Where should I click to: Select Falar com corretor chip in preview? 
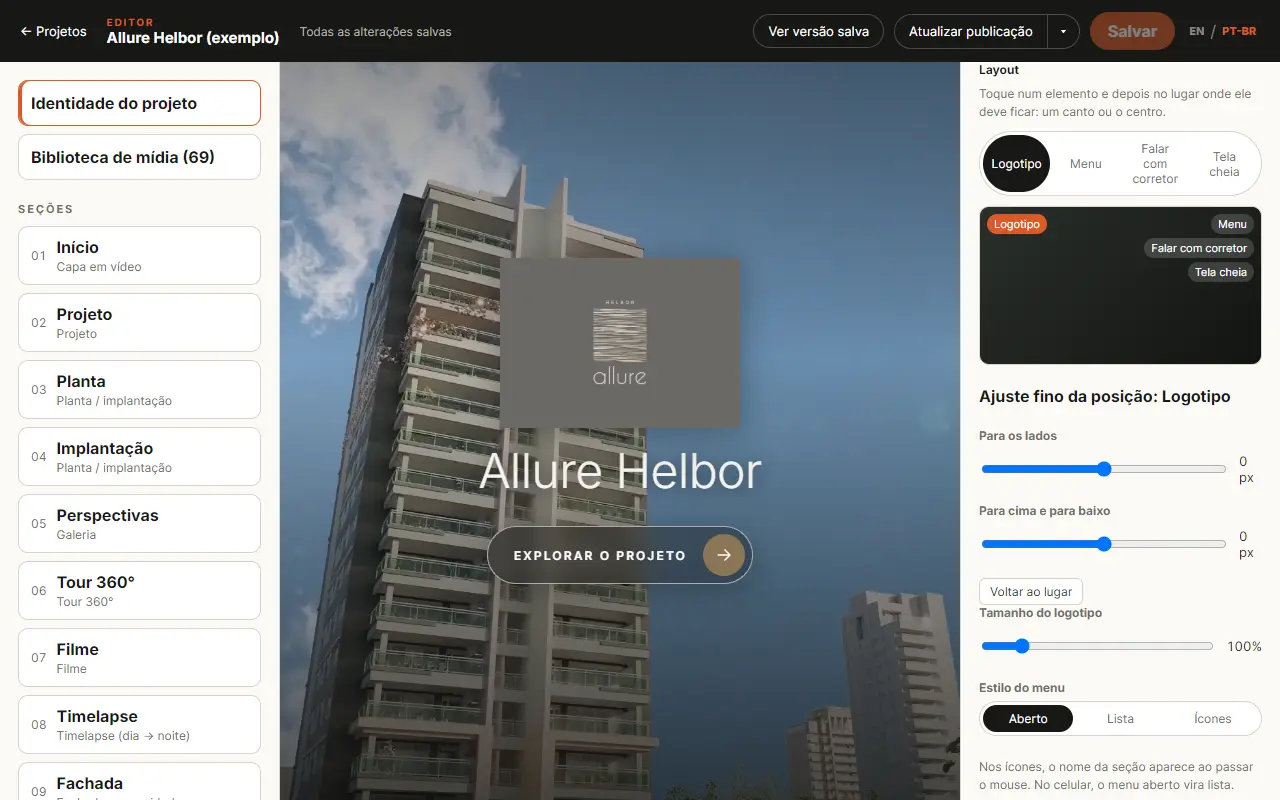(x=1199, y=248)
